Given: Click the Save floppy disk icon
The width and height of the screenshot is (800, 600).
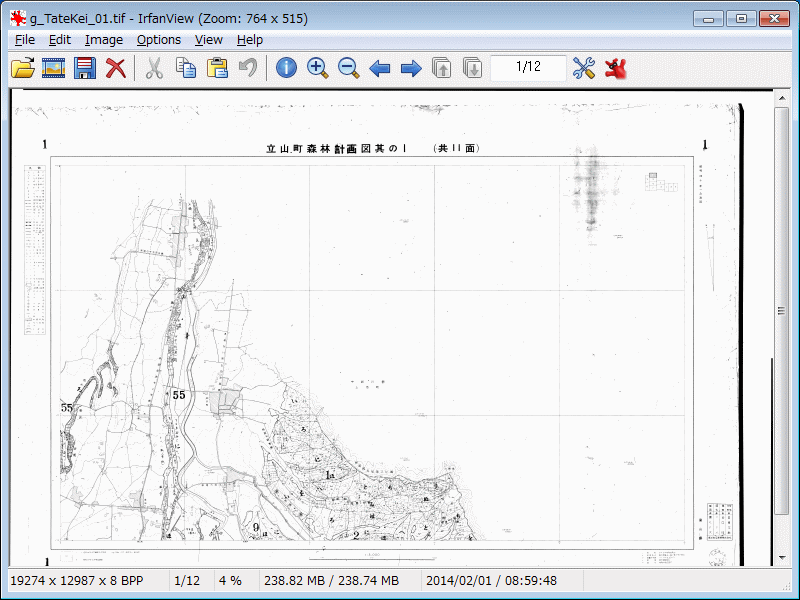Looking at the screenshot, I should pos(85,68).
